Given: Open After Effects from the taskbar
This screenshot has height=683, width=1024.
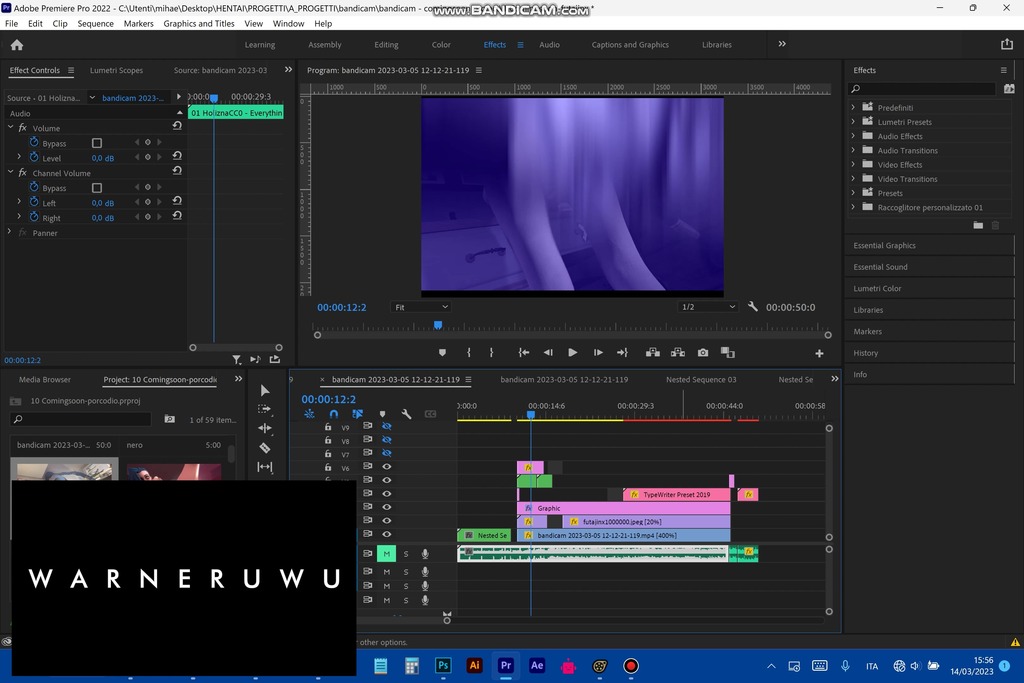Looking at the screenshot, I should [x=537, y=665].
